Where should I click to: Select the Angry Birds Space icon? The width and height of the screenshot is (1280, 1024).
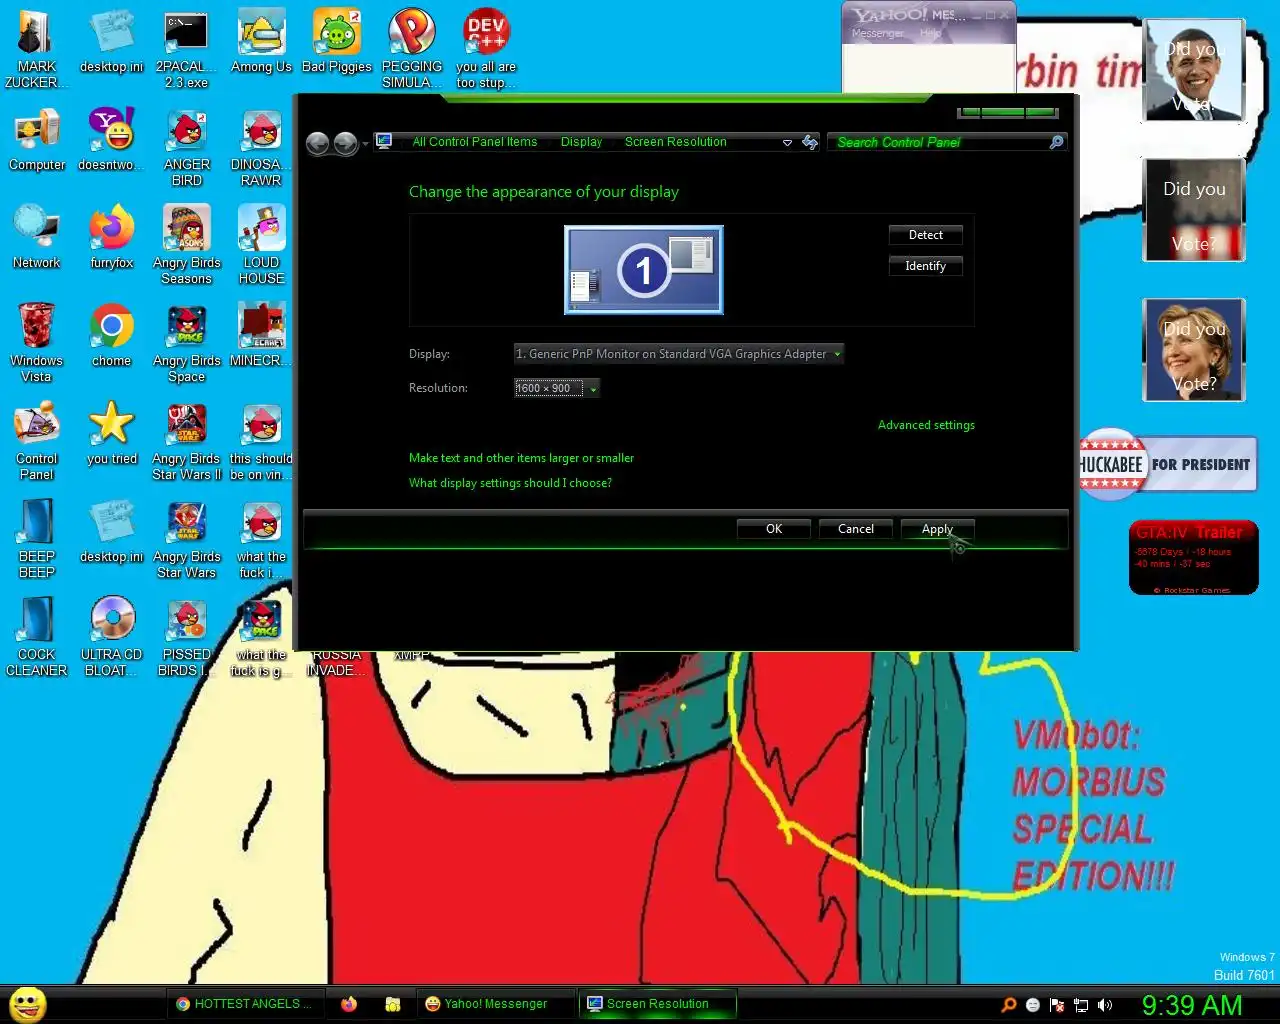tap(187, 342)
